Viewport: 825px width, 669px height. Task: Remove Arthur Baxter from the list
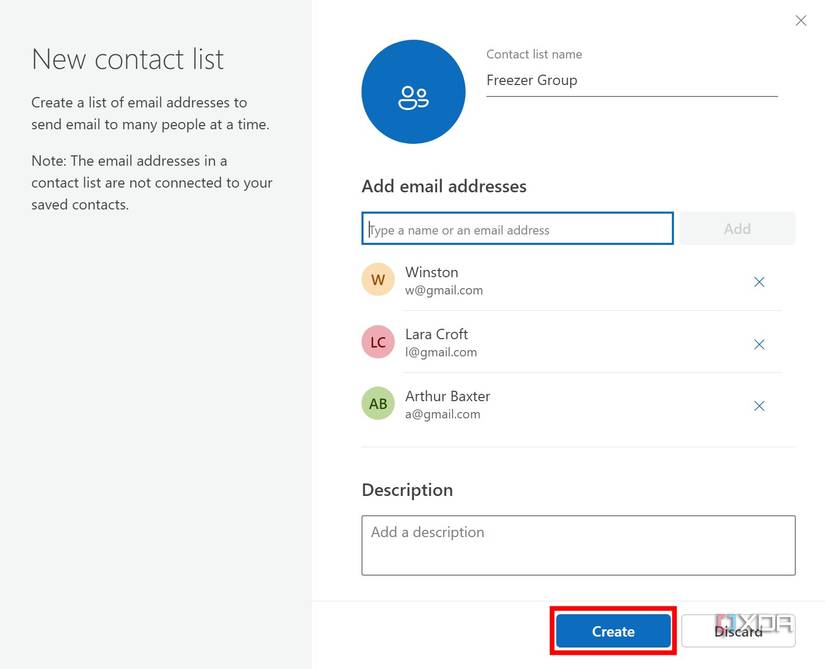pyautogui.click(x=759, y=406)
